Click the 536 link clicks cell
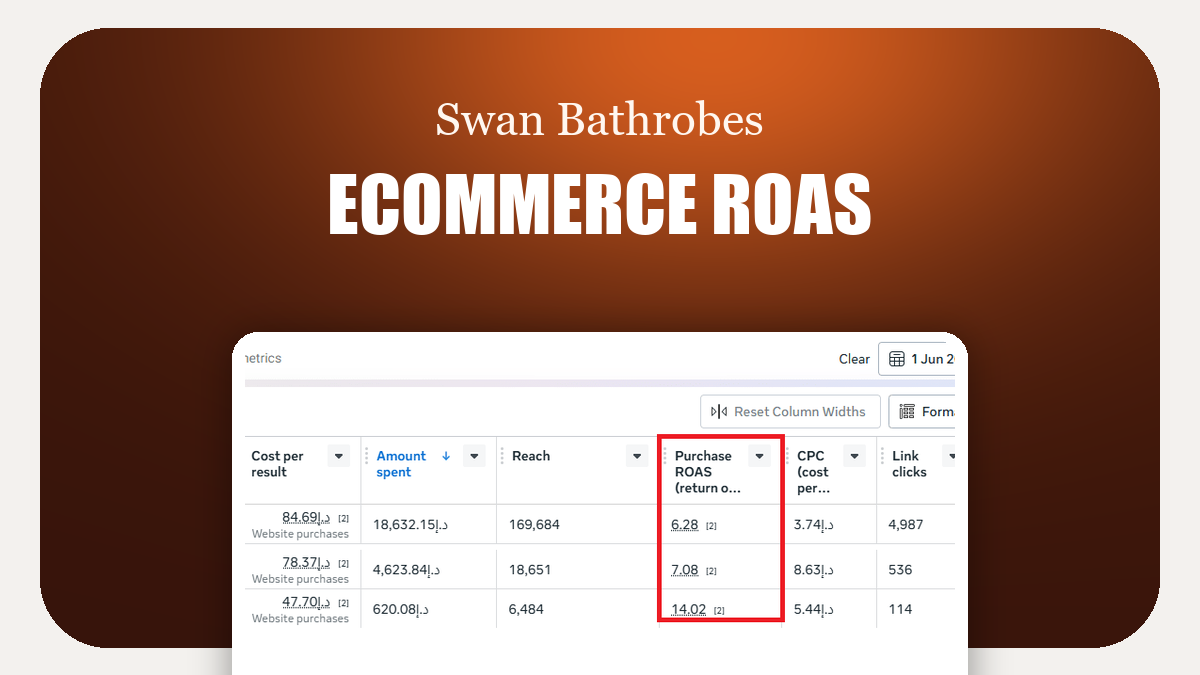 (900, 570)
